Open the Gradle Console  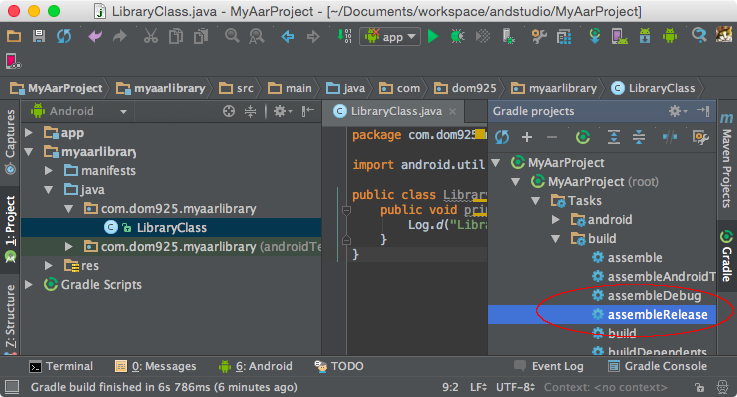tap(657, 366)
